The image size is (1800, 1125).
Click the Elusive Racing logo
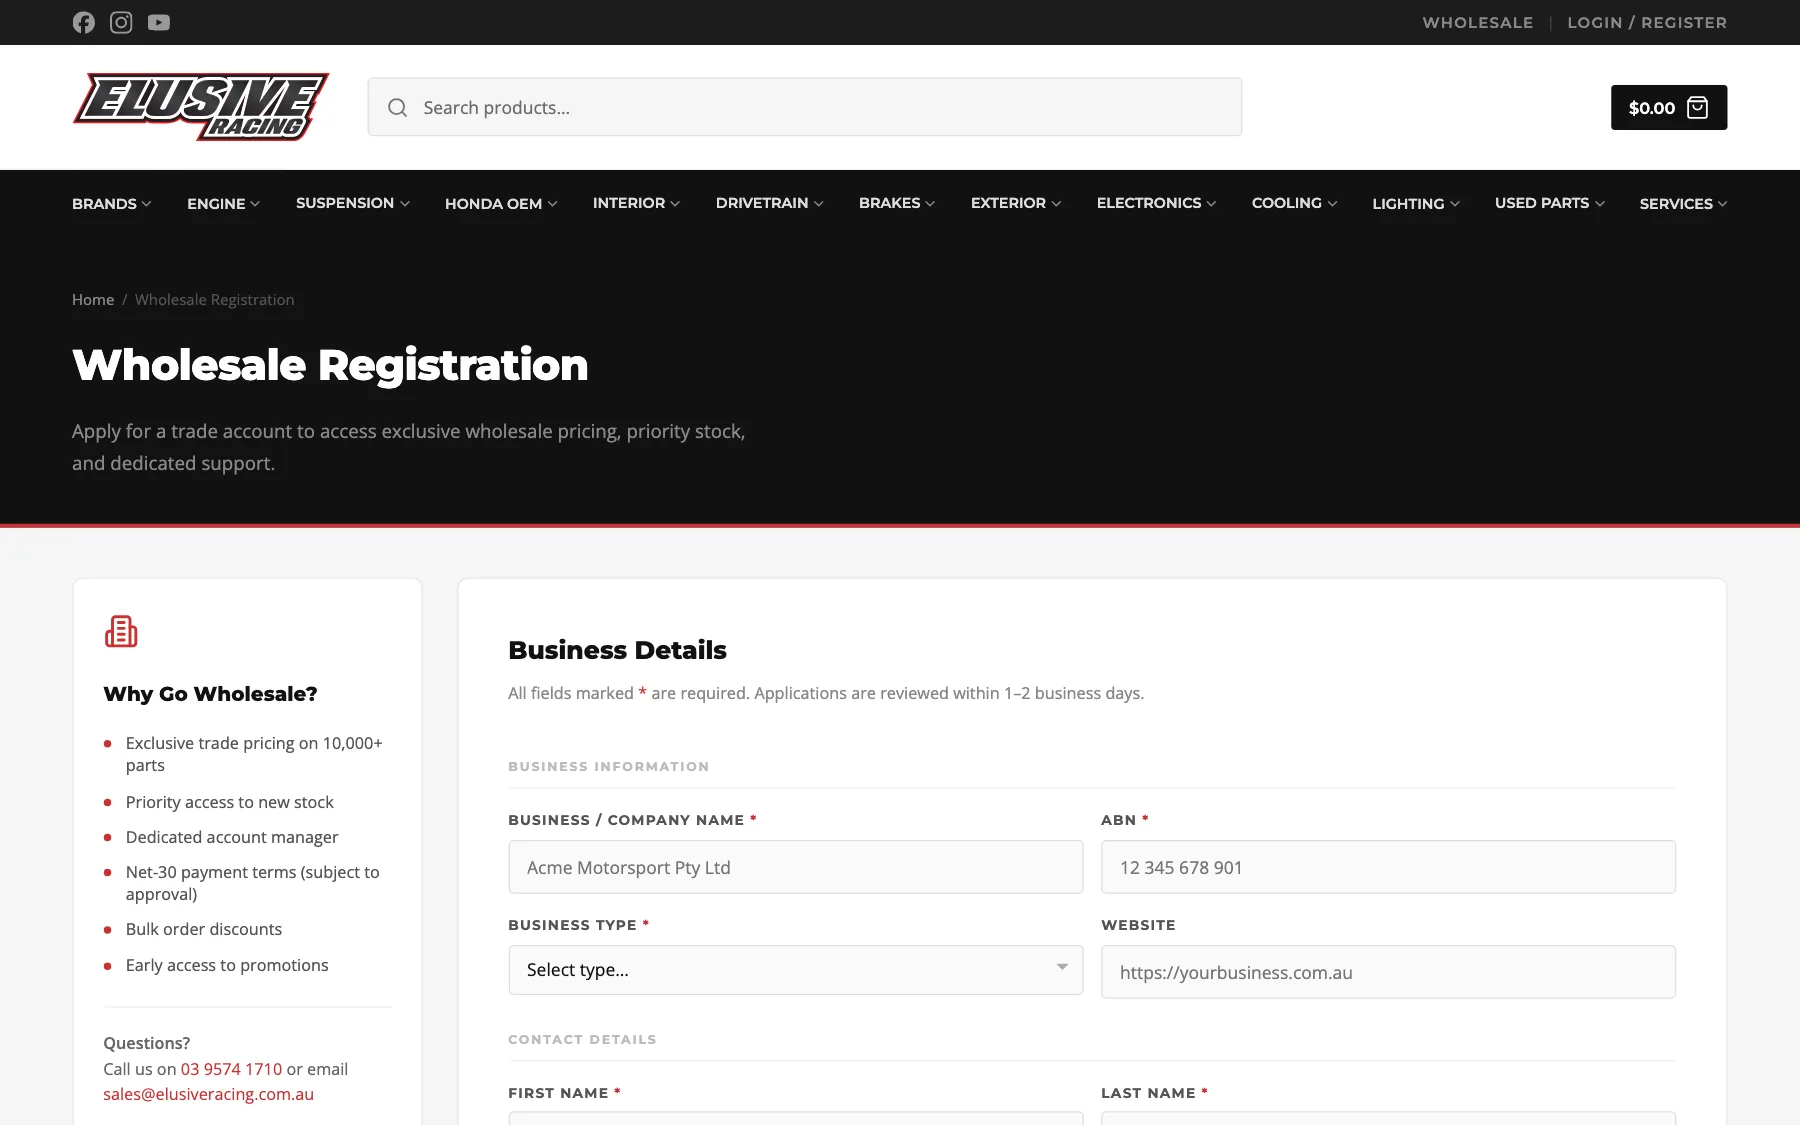click(201, 107)
